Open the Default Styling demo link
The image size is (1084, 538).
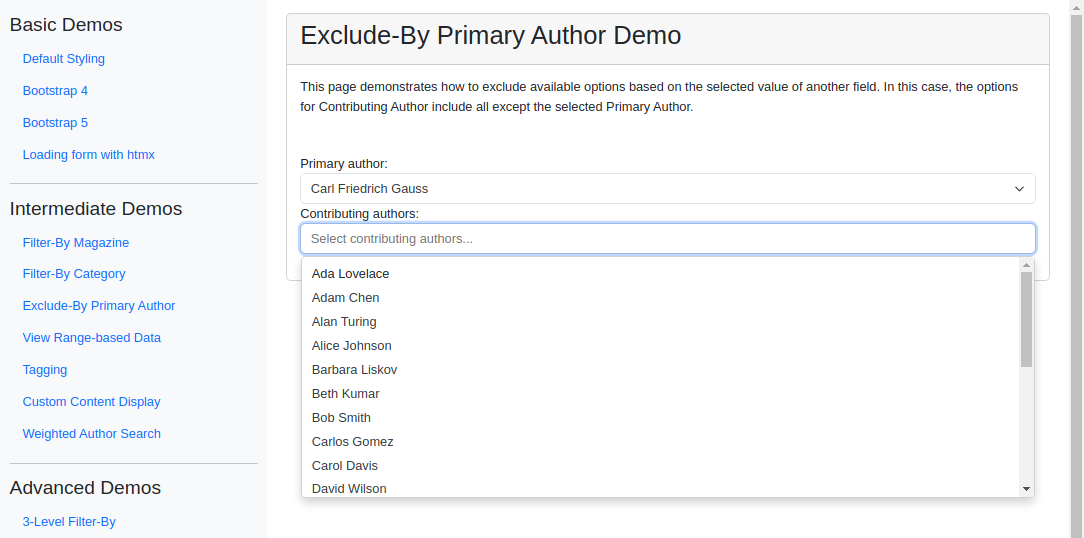coord(64,59)
